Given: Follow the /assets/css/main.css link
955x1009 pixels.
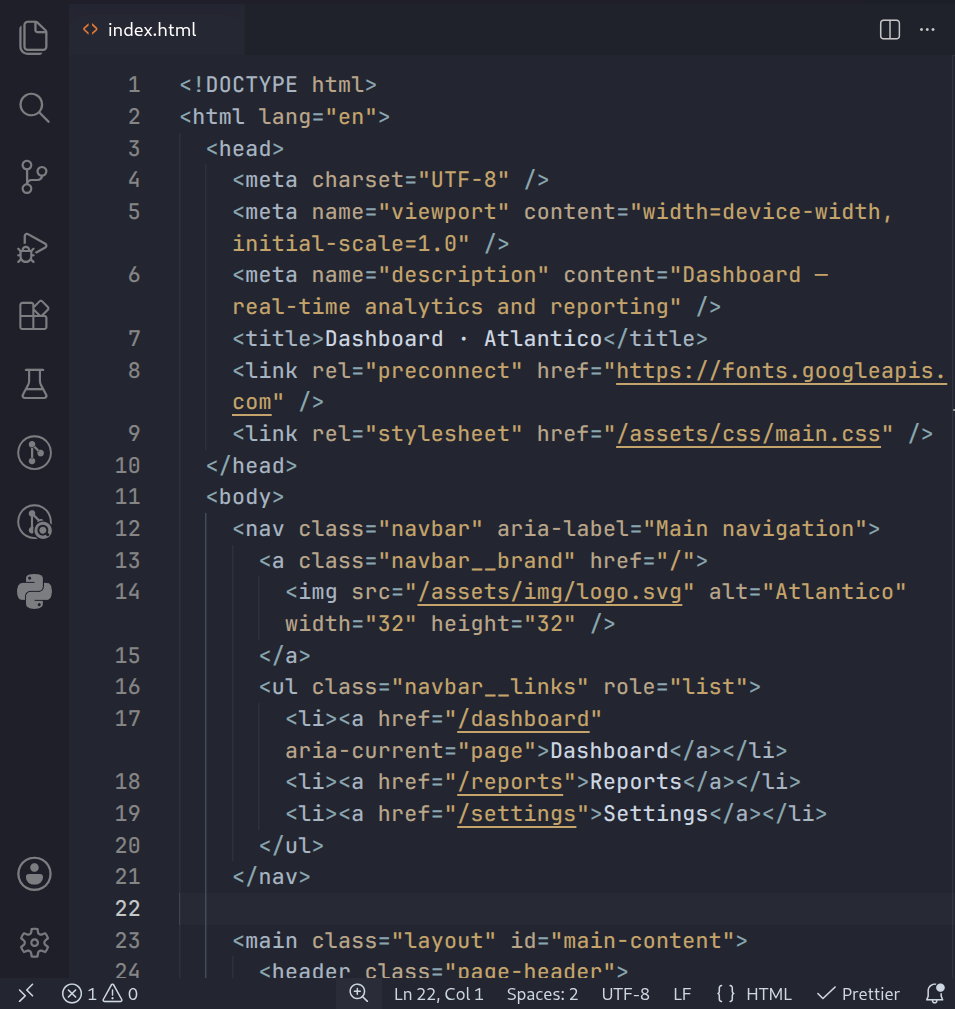Looking at the screenshot, I should pyautogui.click(x=748, y=434).
